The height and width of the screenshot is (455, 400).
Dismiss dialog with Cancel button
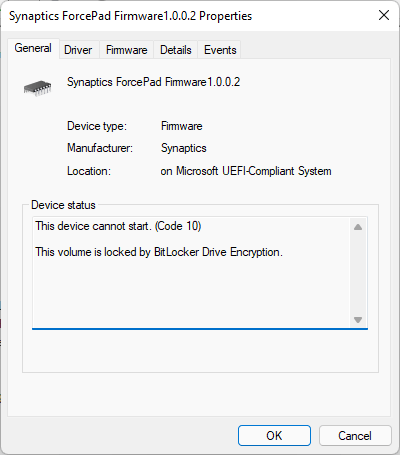355,435
